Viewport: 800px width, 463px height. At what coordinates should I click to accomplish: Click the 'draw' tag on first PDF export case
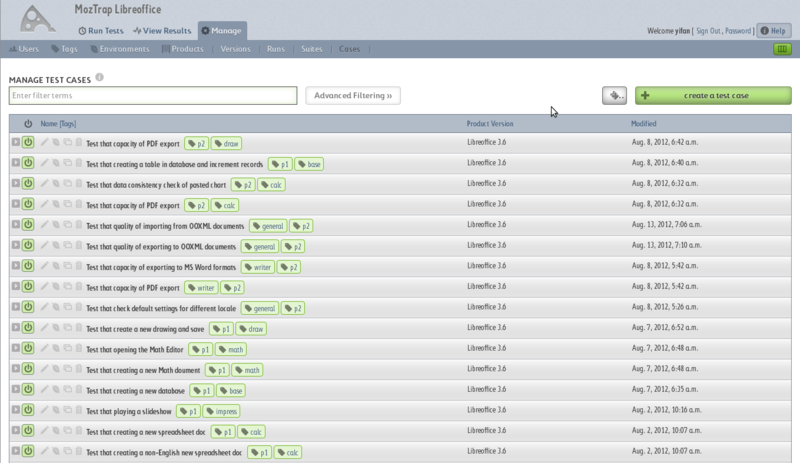click(226, 143)
